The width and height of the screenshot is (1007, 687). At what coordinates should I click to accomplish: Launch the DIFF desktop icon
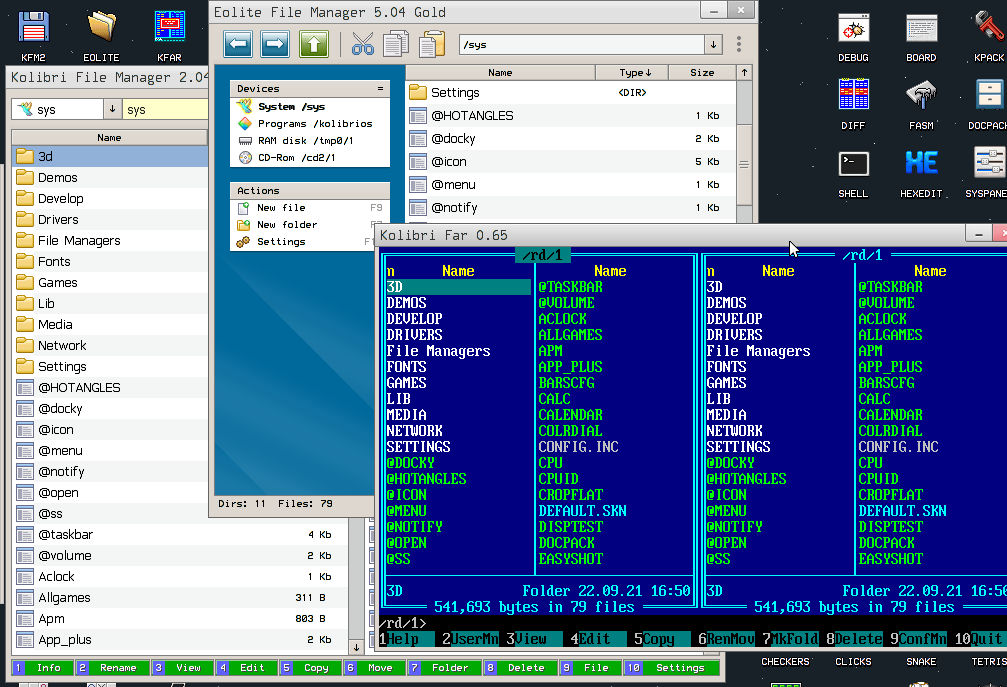pos(853,104)
